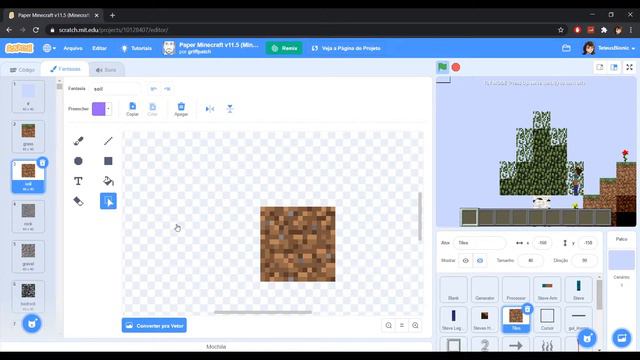640x360 pixels.
Task: Select the Generator sprite
Action: (x=484, y=289)
